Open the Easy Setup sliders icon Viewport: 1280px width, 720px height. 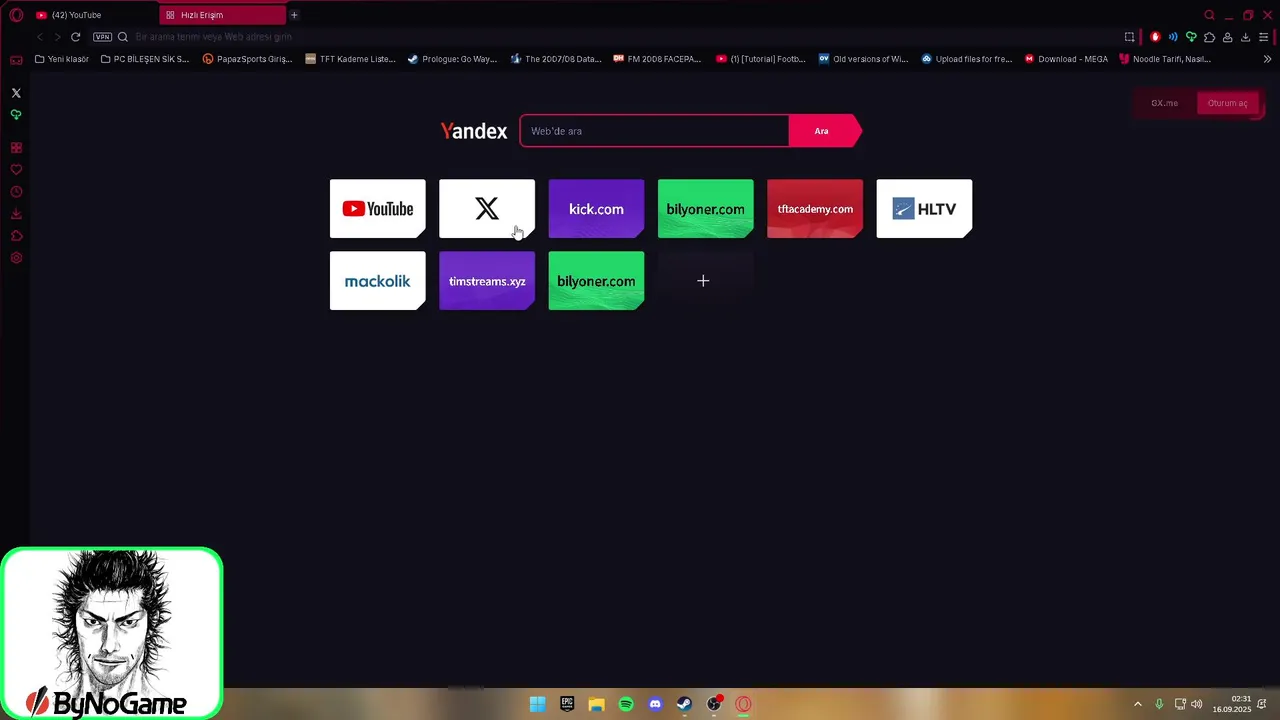[1265, 37]
